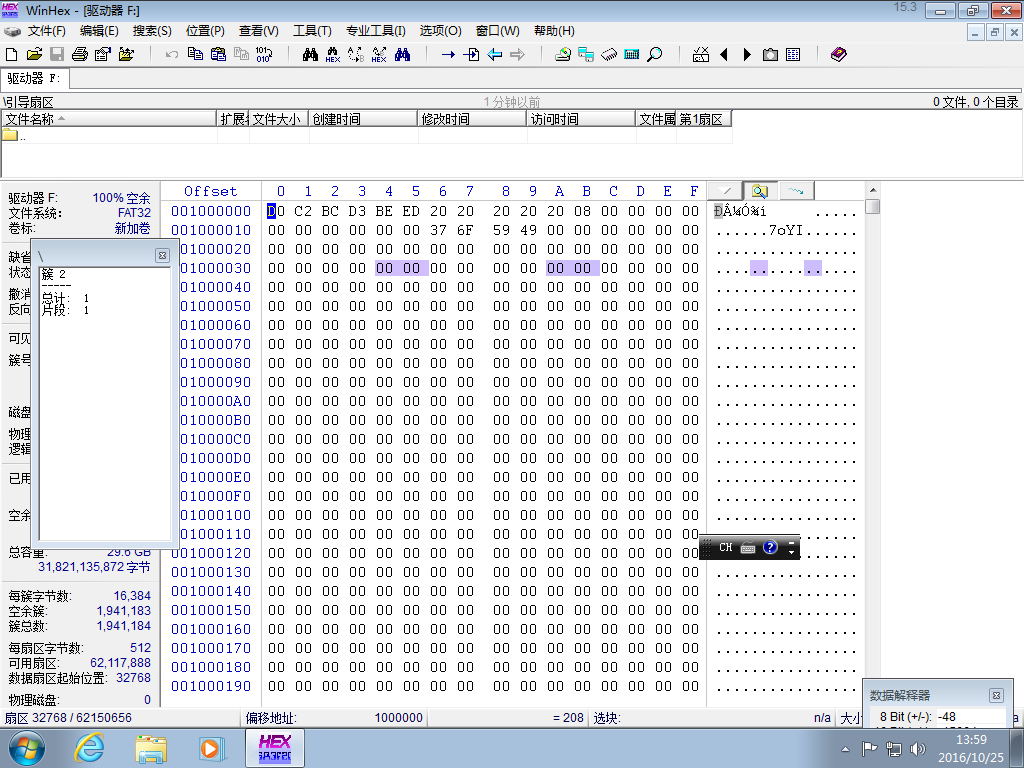Click the blue Back arrow icon
The height and width of the screenshot is (768, 1024).
[494, 54]
